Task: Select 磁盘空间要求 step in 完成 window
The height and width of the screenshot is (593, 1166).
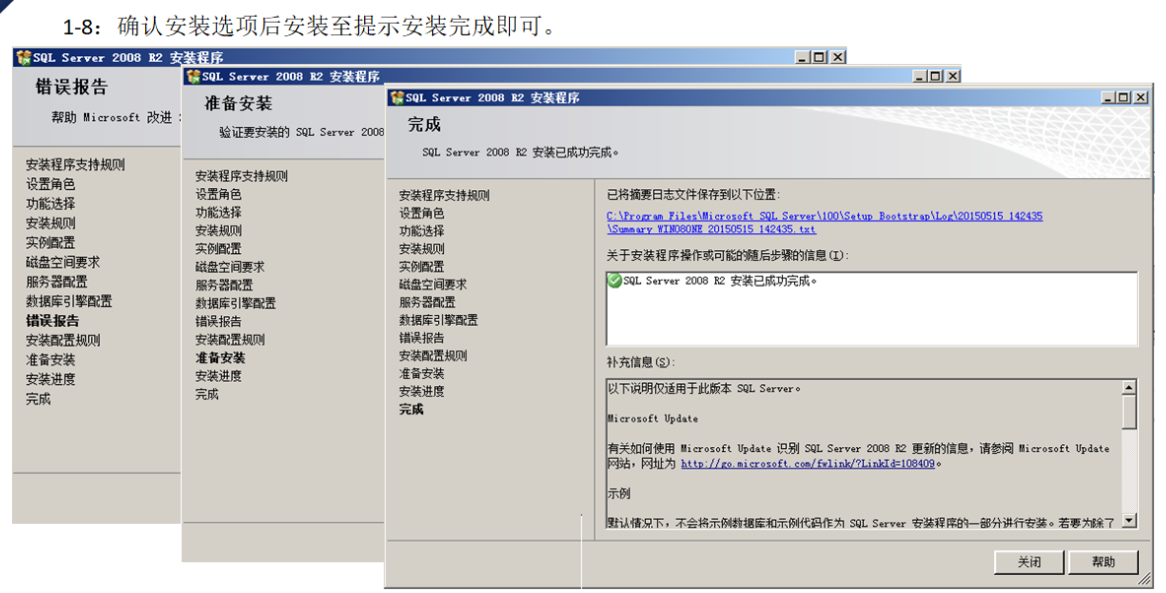Action: coord(433,284)
